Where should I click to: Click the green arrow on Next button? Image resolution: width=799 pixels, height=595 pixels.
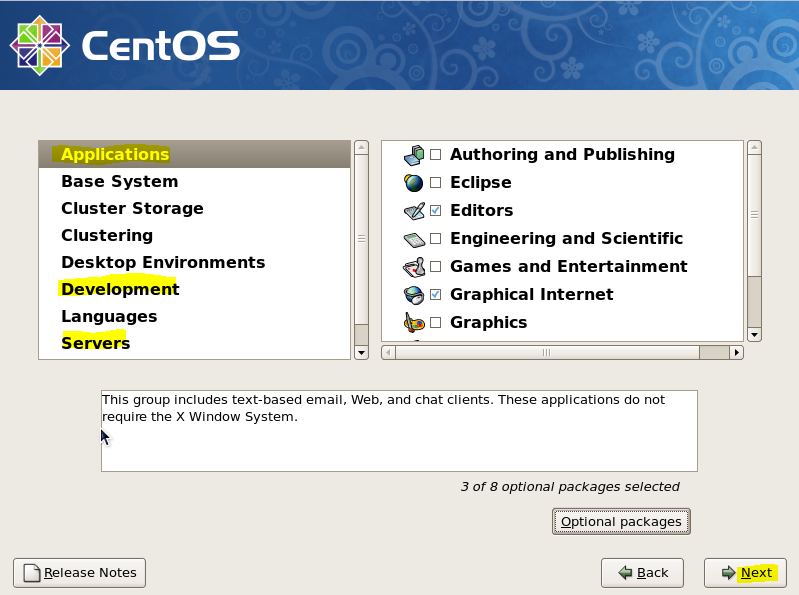(729, 573)
